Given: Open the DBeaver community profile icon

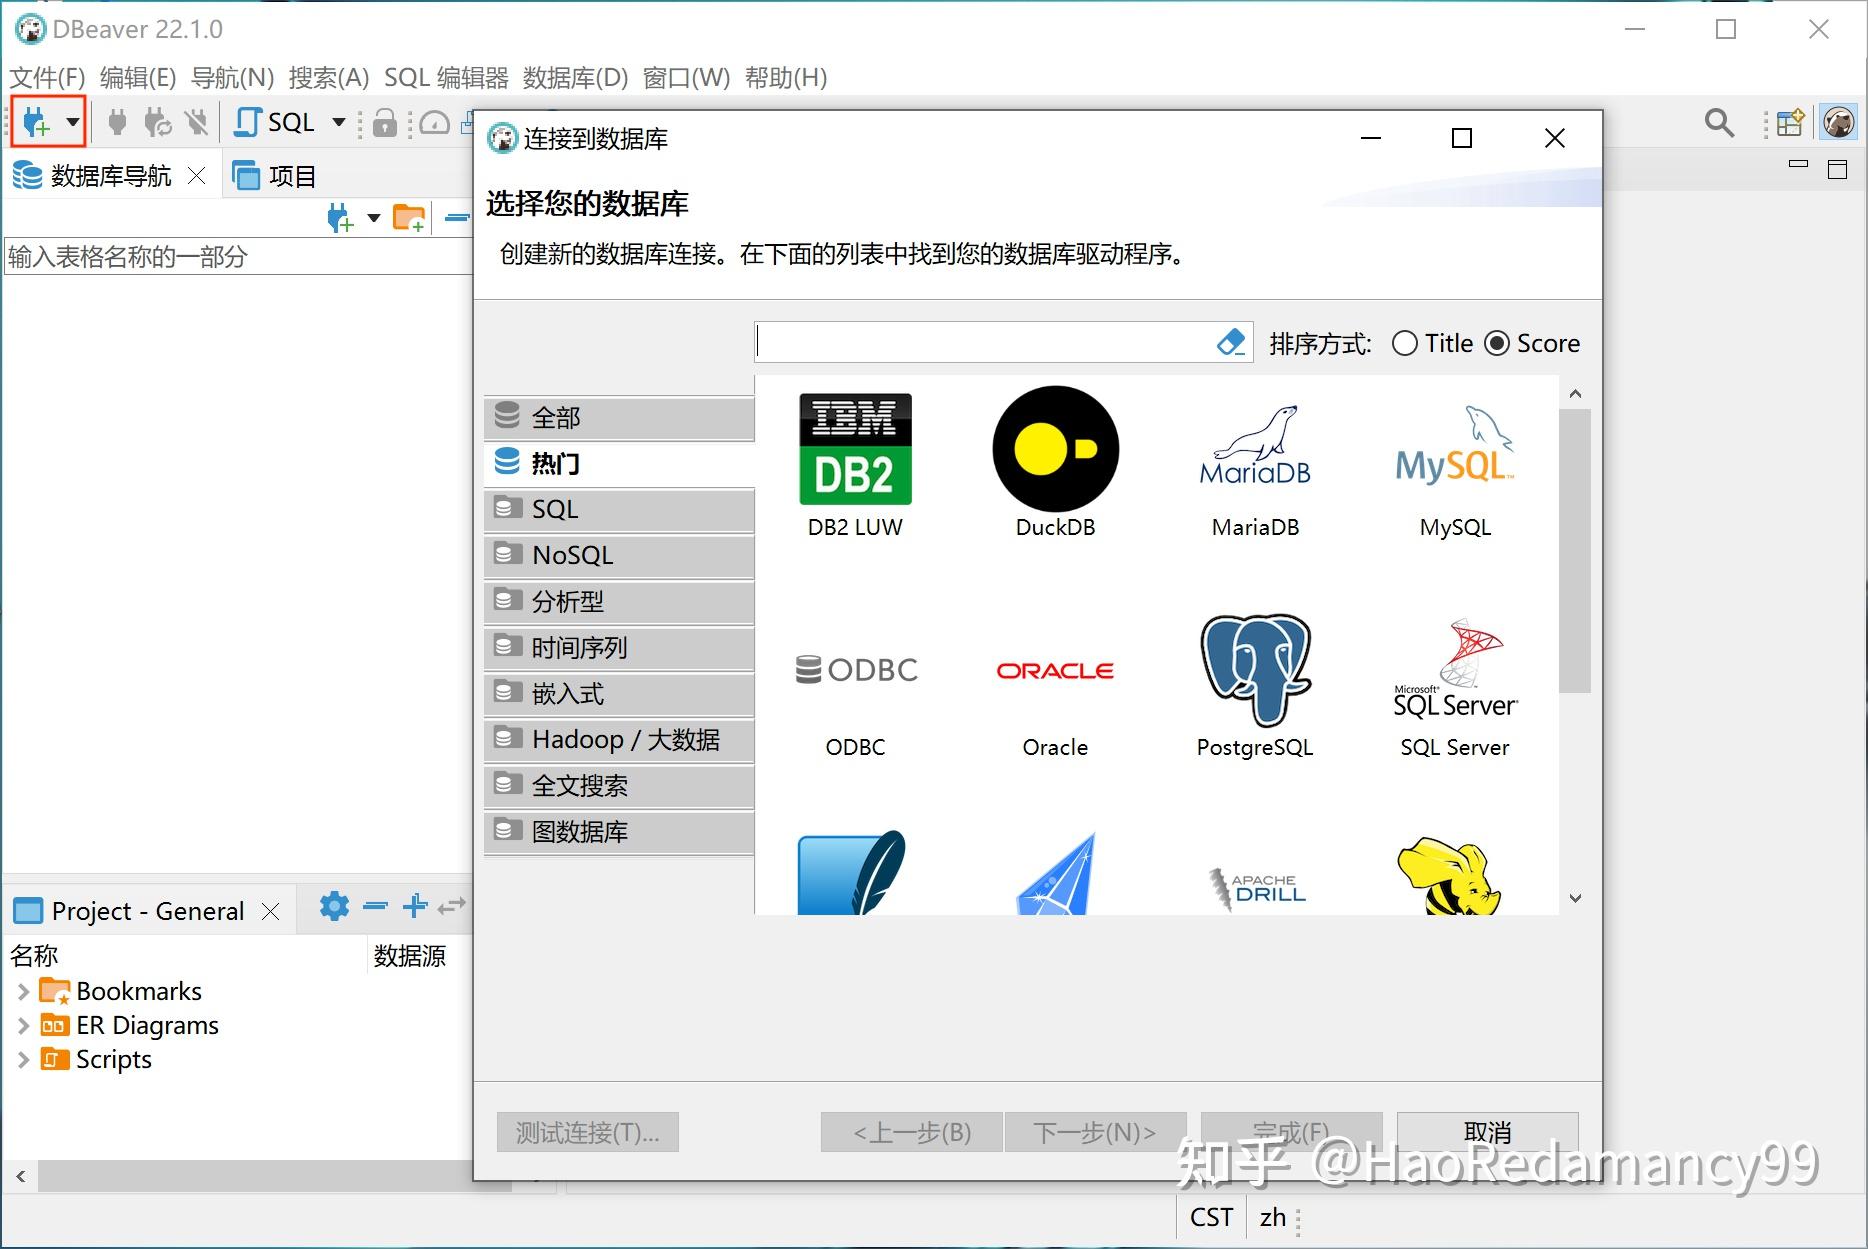Looking at the screenshot, I should (x=1838, y=121).
